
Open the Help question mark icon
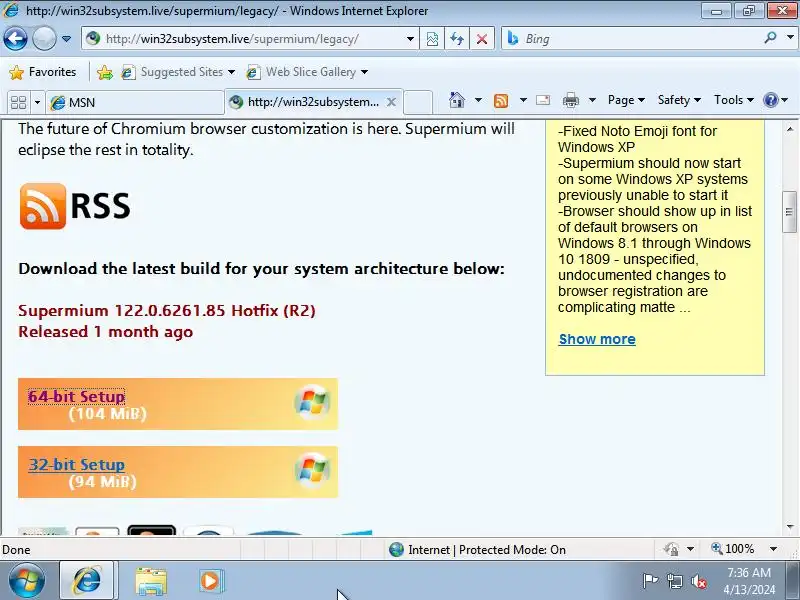point(770,100)
